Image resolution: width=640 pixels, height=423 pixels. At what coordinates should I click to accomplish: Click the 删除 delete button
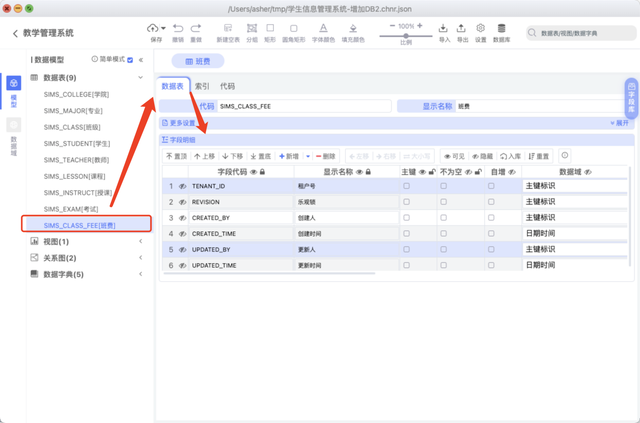326,156
